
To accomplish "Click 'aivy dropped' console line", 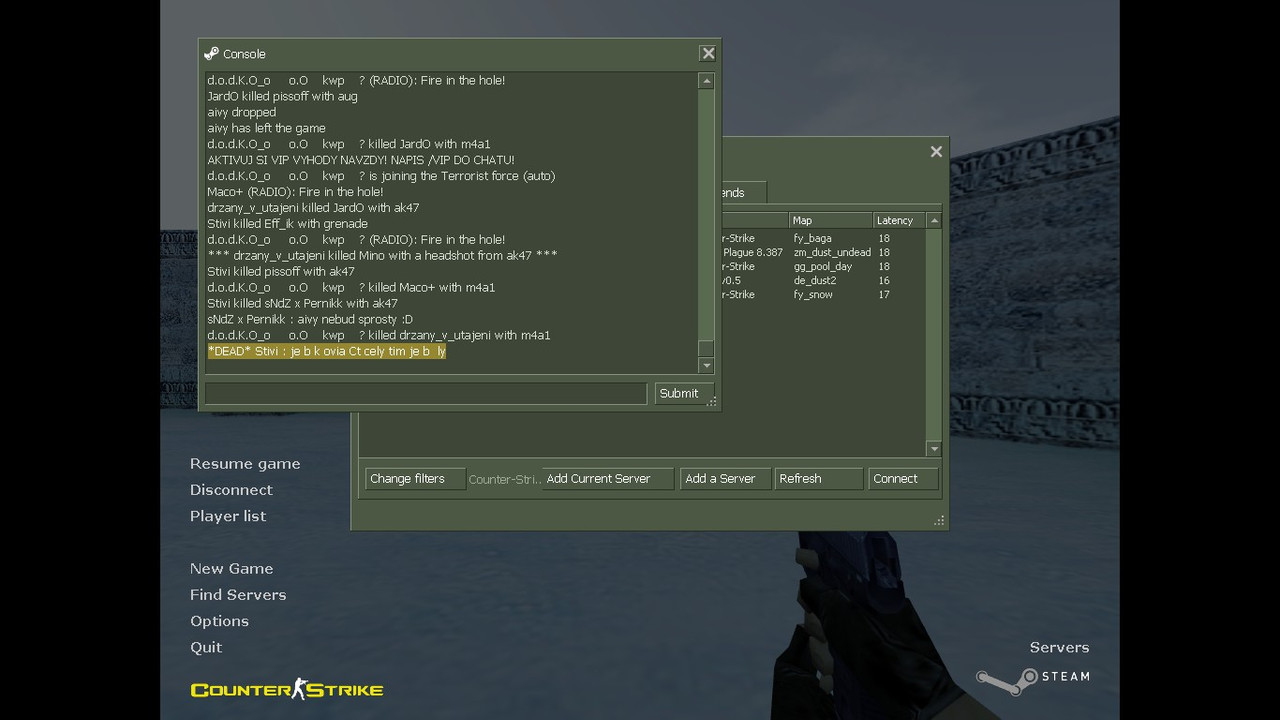I will (241, 113).
